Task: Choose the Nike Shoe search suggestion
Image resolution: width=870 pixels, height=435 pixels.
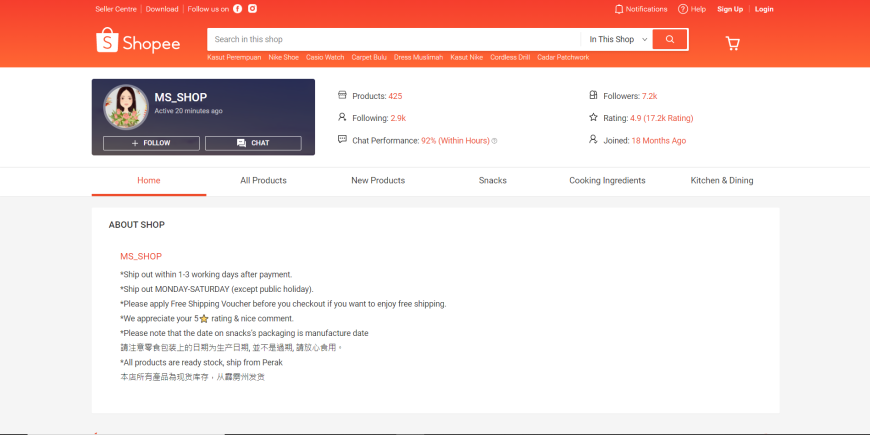Action: click(x=284, y=57)
